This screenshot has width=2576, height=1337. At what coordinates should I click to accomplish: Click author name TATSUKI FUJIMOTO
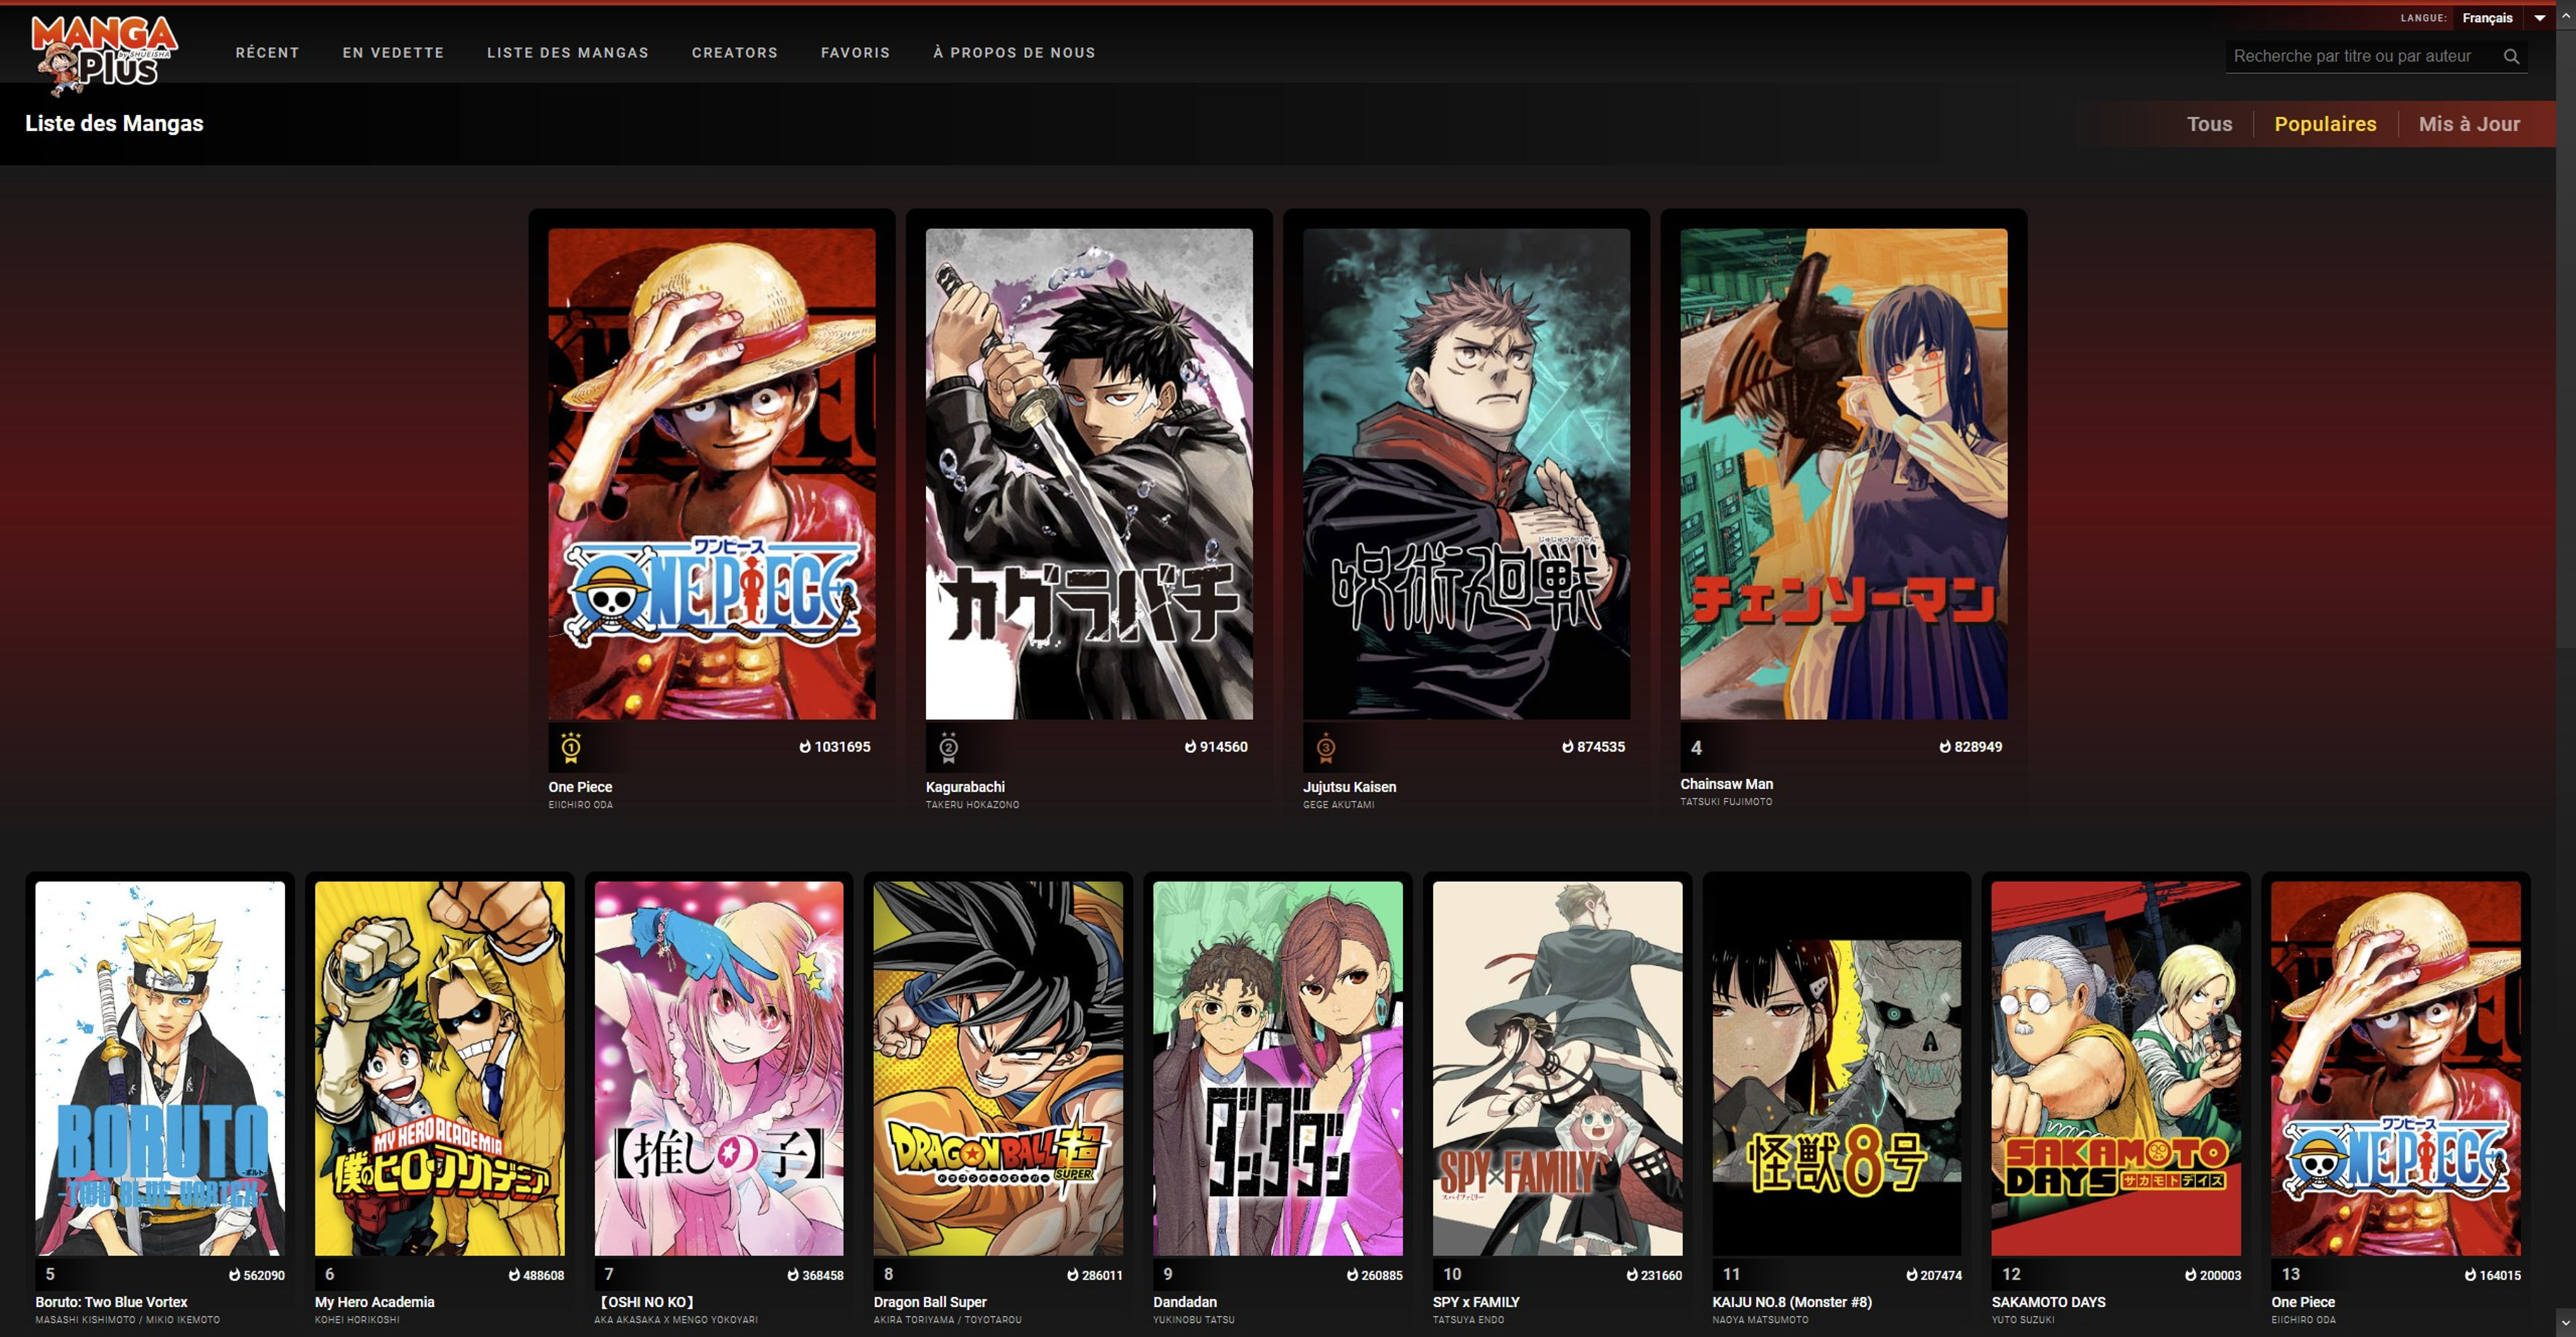1726,802
